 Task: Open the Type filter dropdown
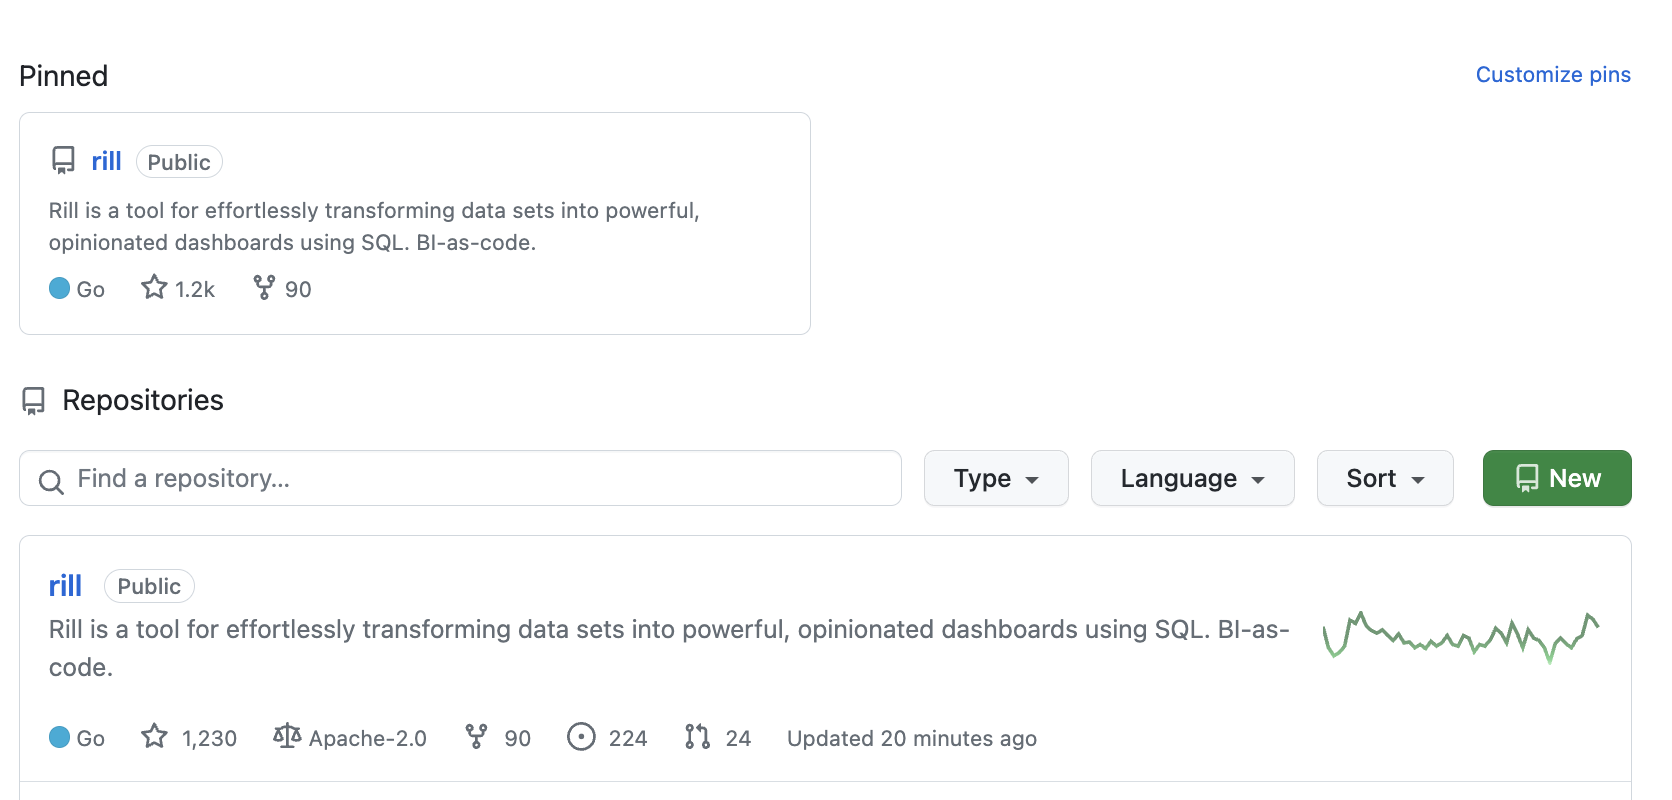click(x=996, y=478)
